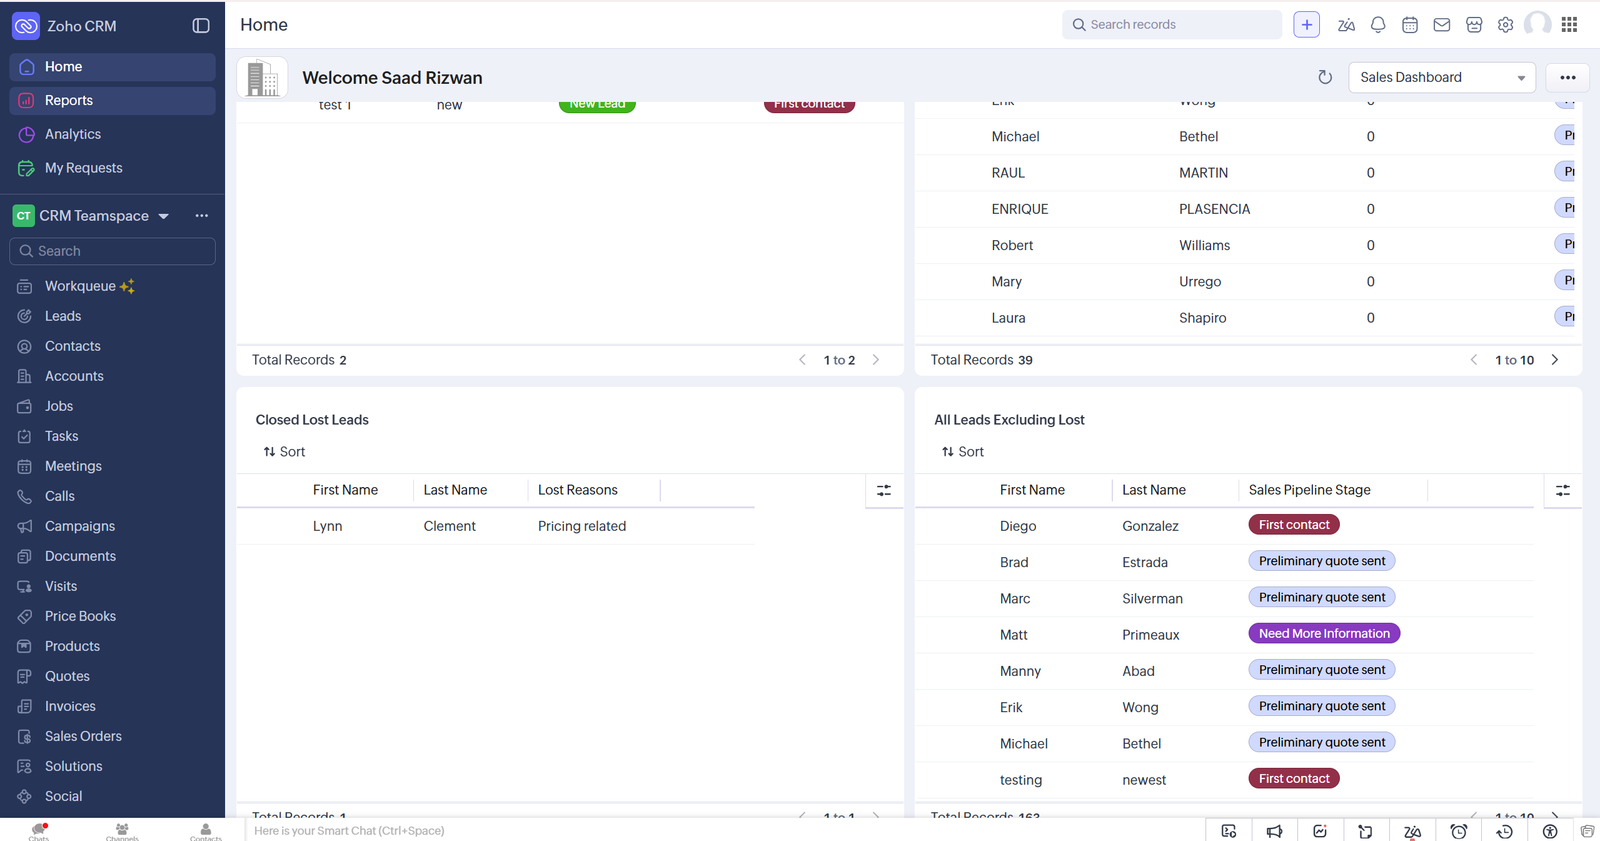The width and height of the screenshot is (1600, 841).
Task: Open the user profile avatar
Action: (x=1538, y=24)
